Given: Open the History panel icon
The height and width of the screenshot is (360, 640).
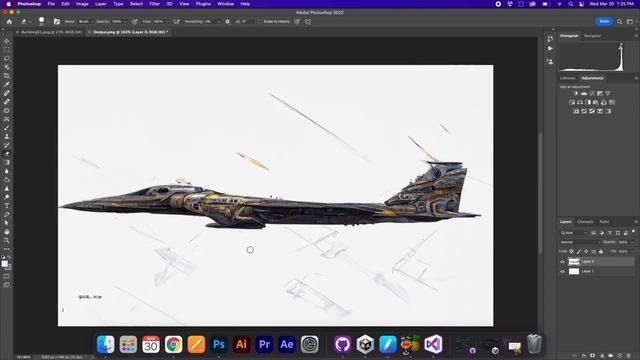Looking at the screenshot, I should (550, 38).
